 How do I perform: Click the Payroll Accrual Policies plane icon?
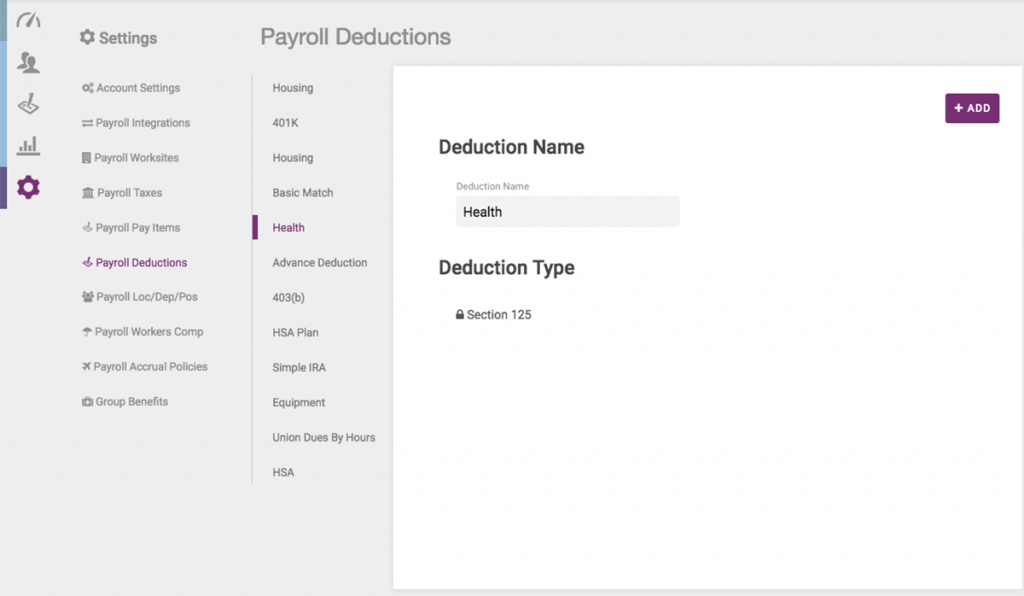click(86, 366)
